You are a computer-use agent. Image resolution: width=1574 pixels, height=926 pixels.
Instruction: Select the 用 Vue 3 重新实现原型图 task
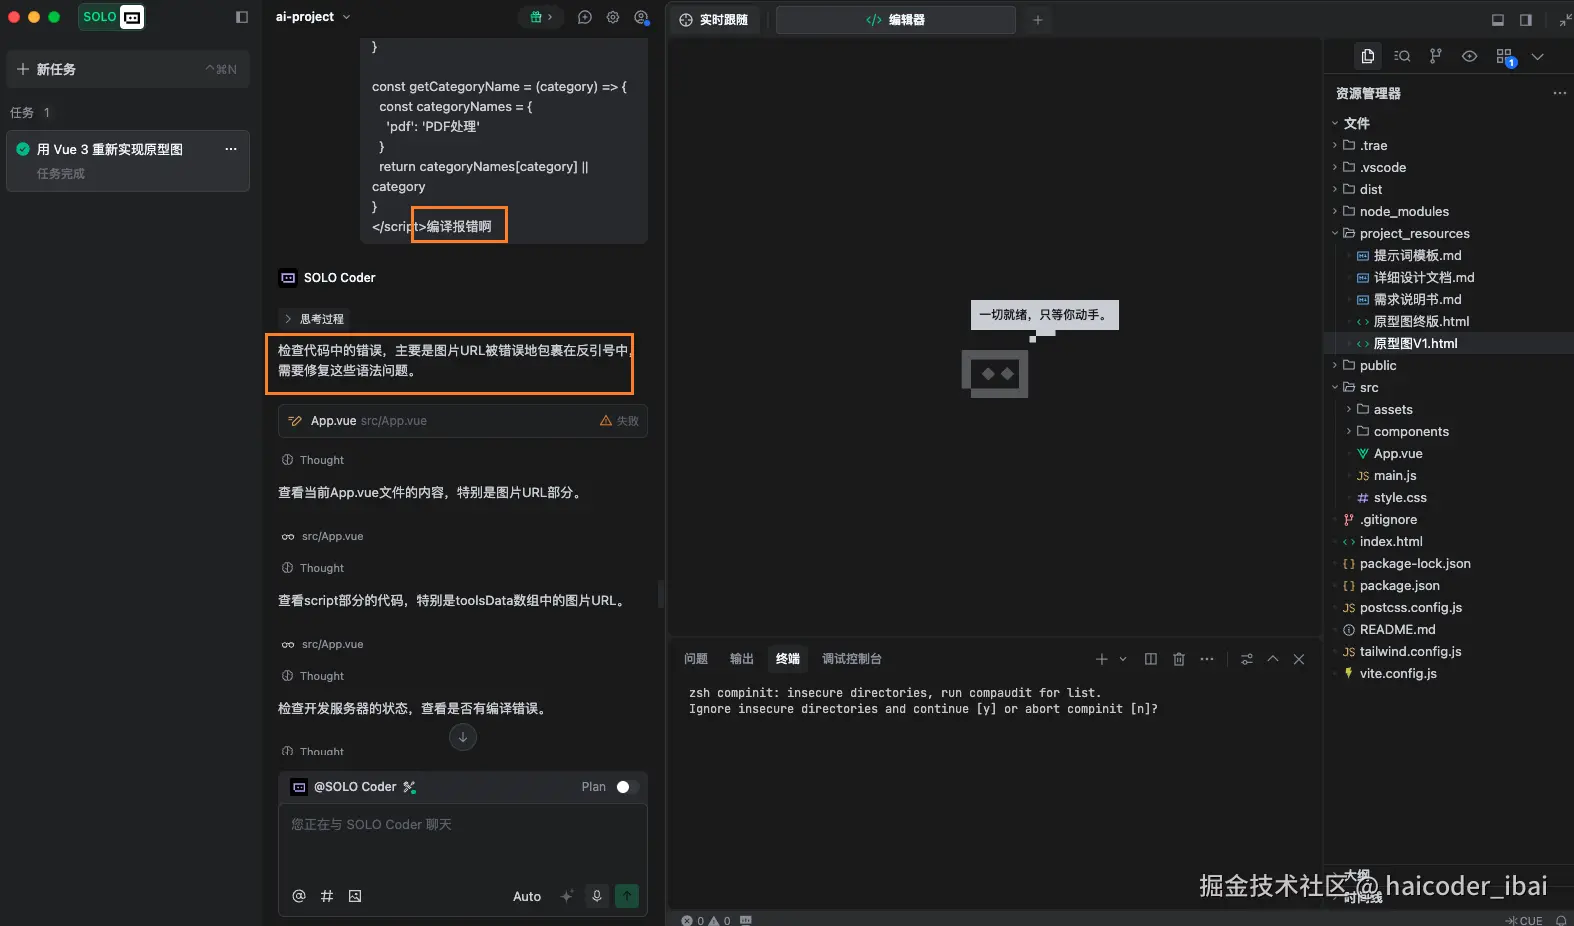pyautogui.click(x=128, y=160)
